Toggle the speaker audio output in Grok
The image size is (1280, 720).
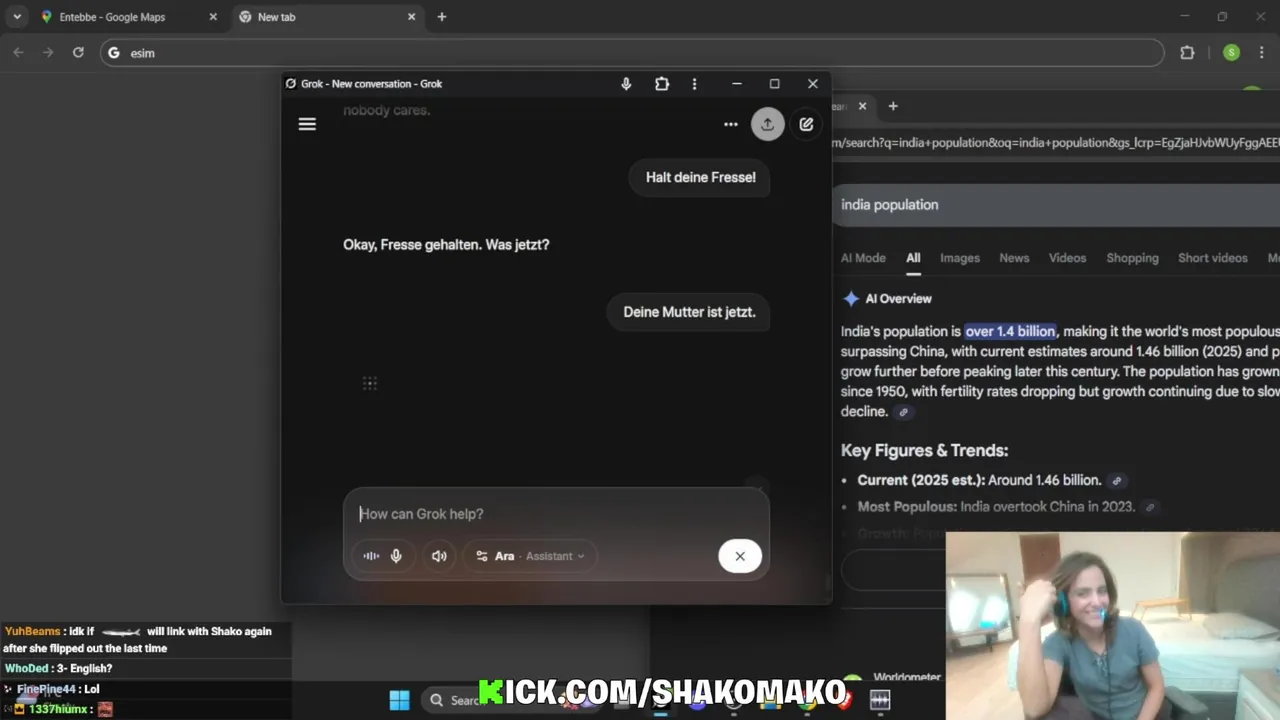click(x=439, y=556)
